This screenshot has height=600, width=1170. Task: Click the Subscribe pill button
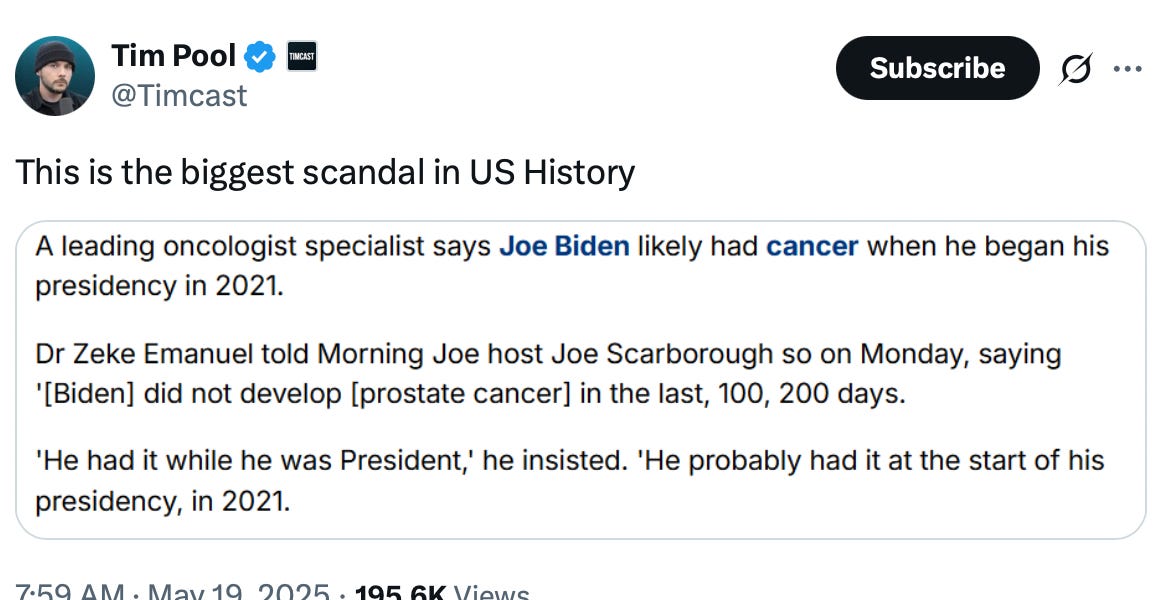tap(937, 68)
